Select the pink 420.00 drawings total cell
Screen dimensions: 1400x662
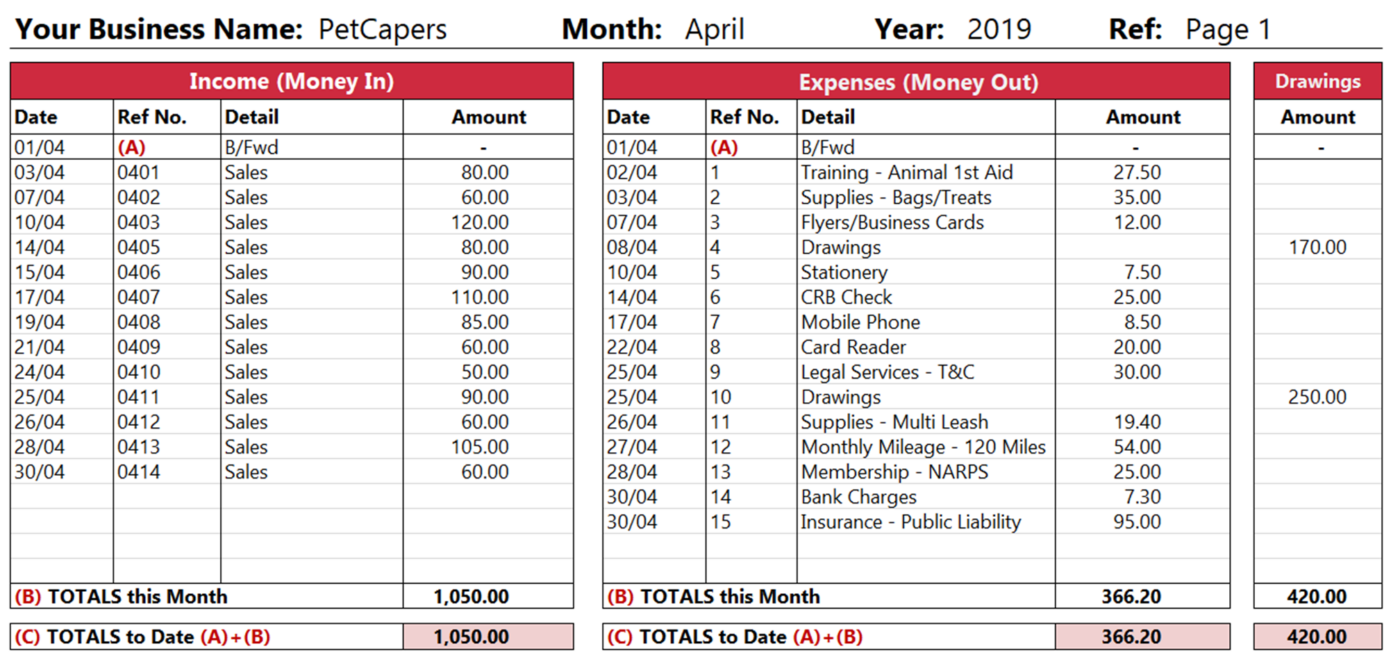pos(1317,637)
